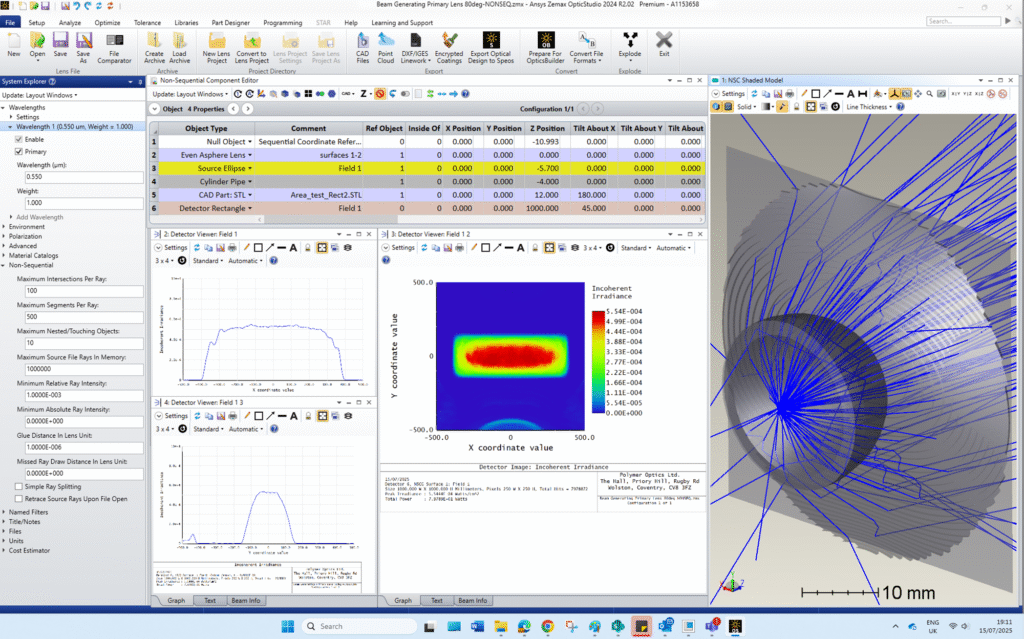Click Export Optical Design to Speos
The width and height of the screenshot is (1024, 639).
click(x=490, y=49)
